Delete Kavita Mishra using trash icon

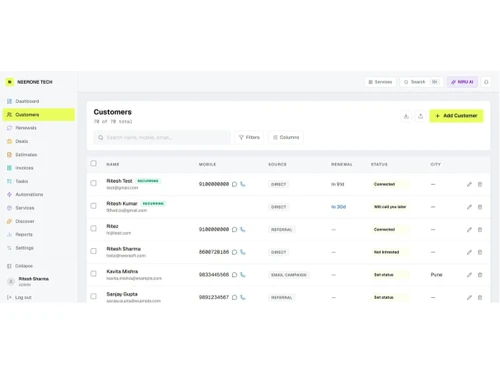pos(480,275)
